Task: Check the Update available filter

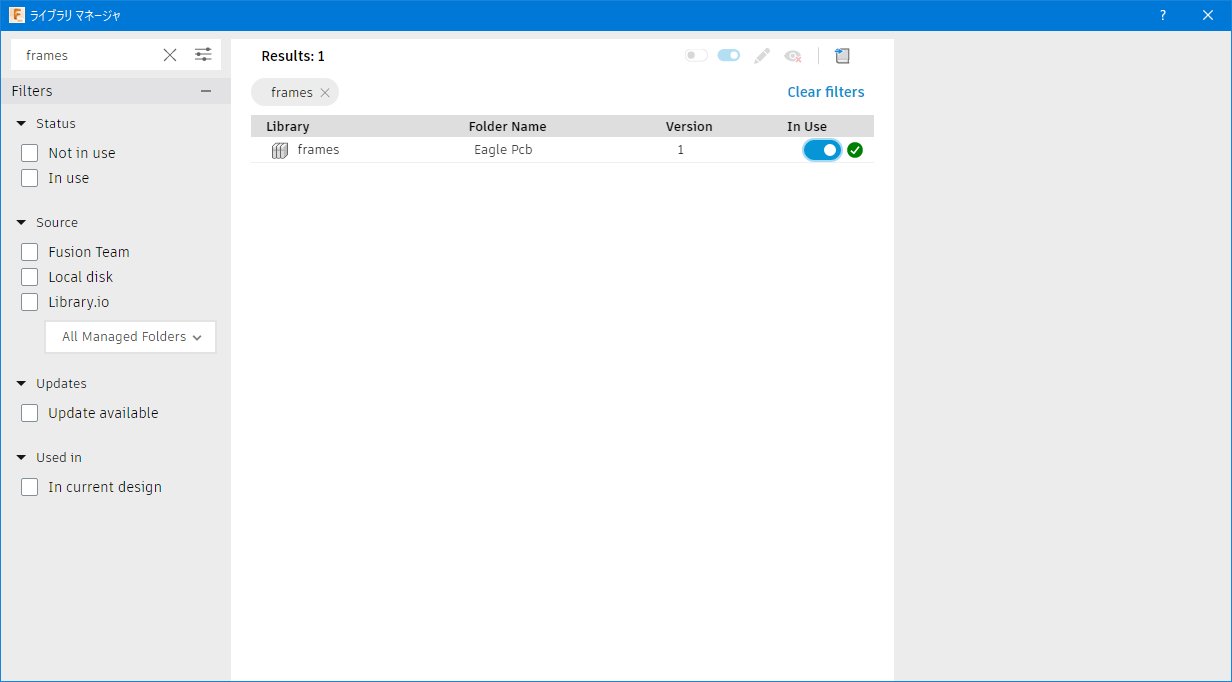Action: 30,413
